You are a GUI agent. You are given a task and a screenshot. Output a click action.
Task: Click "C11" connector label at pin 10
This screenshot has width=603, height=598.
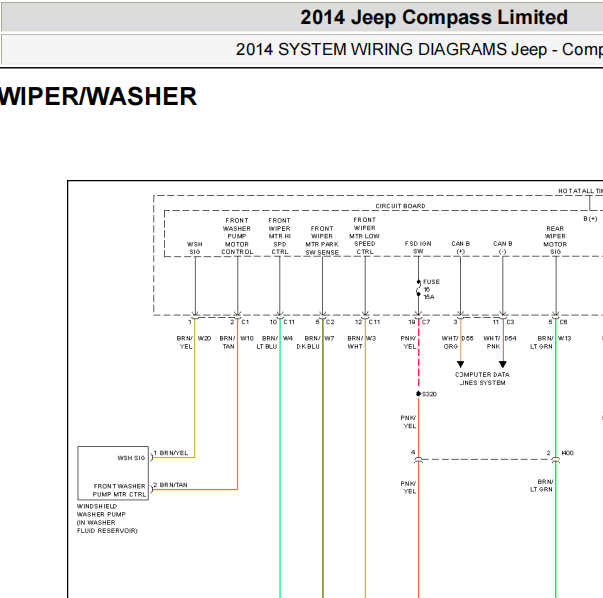[x=289, y=322]
